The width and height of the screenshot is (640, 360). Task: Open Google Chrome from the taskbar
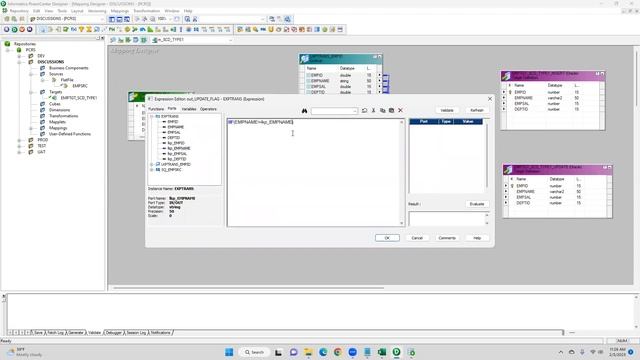pyautogui.click(x=338, y=352)
